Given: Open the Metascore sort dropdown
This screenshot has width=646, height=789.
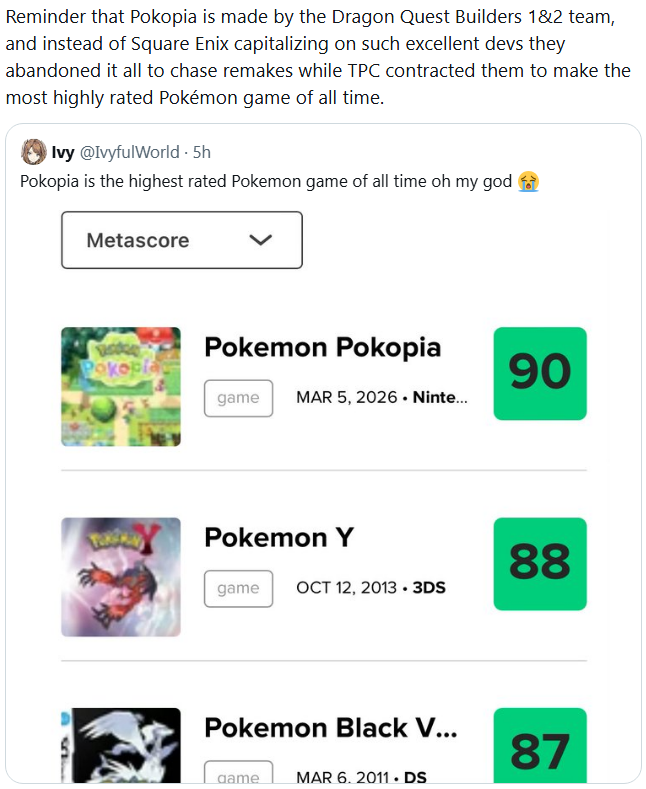Looking at the screenshot, I should point(181,240).
